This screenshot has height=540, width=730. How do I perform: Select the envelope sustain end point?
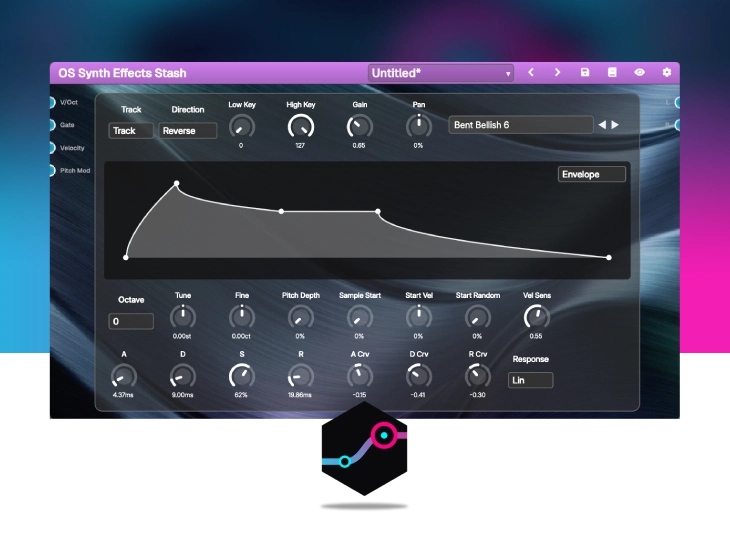(378, 211)
